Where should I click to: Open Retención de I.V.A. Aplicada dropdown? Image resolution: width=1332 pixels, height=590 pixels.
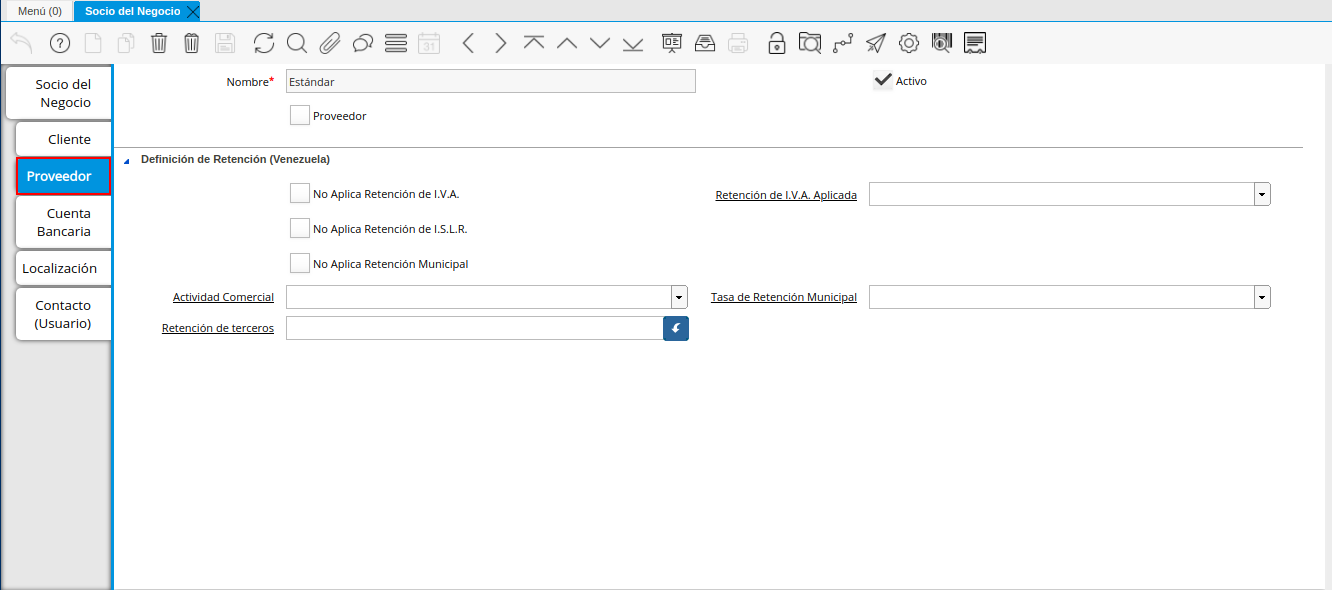pyautogui.click(x=1262, y=195)
